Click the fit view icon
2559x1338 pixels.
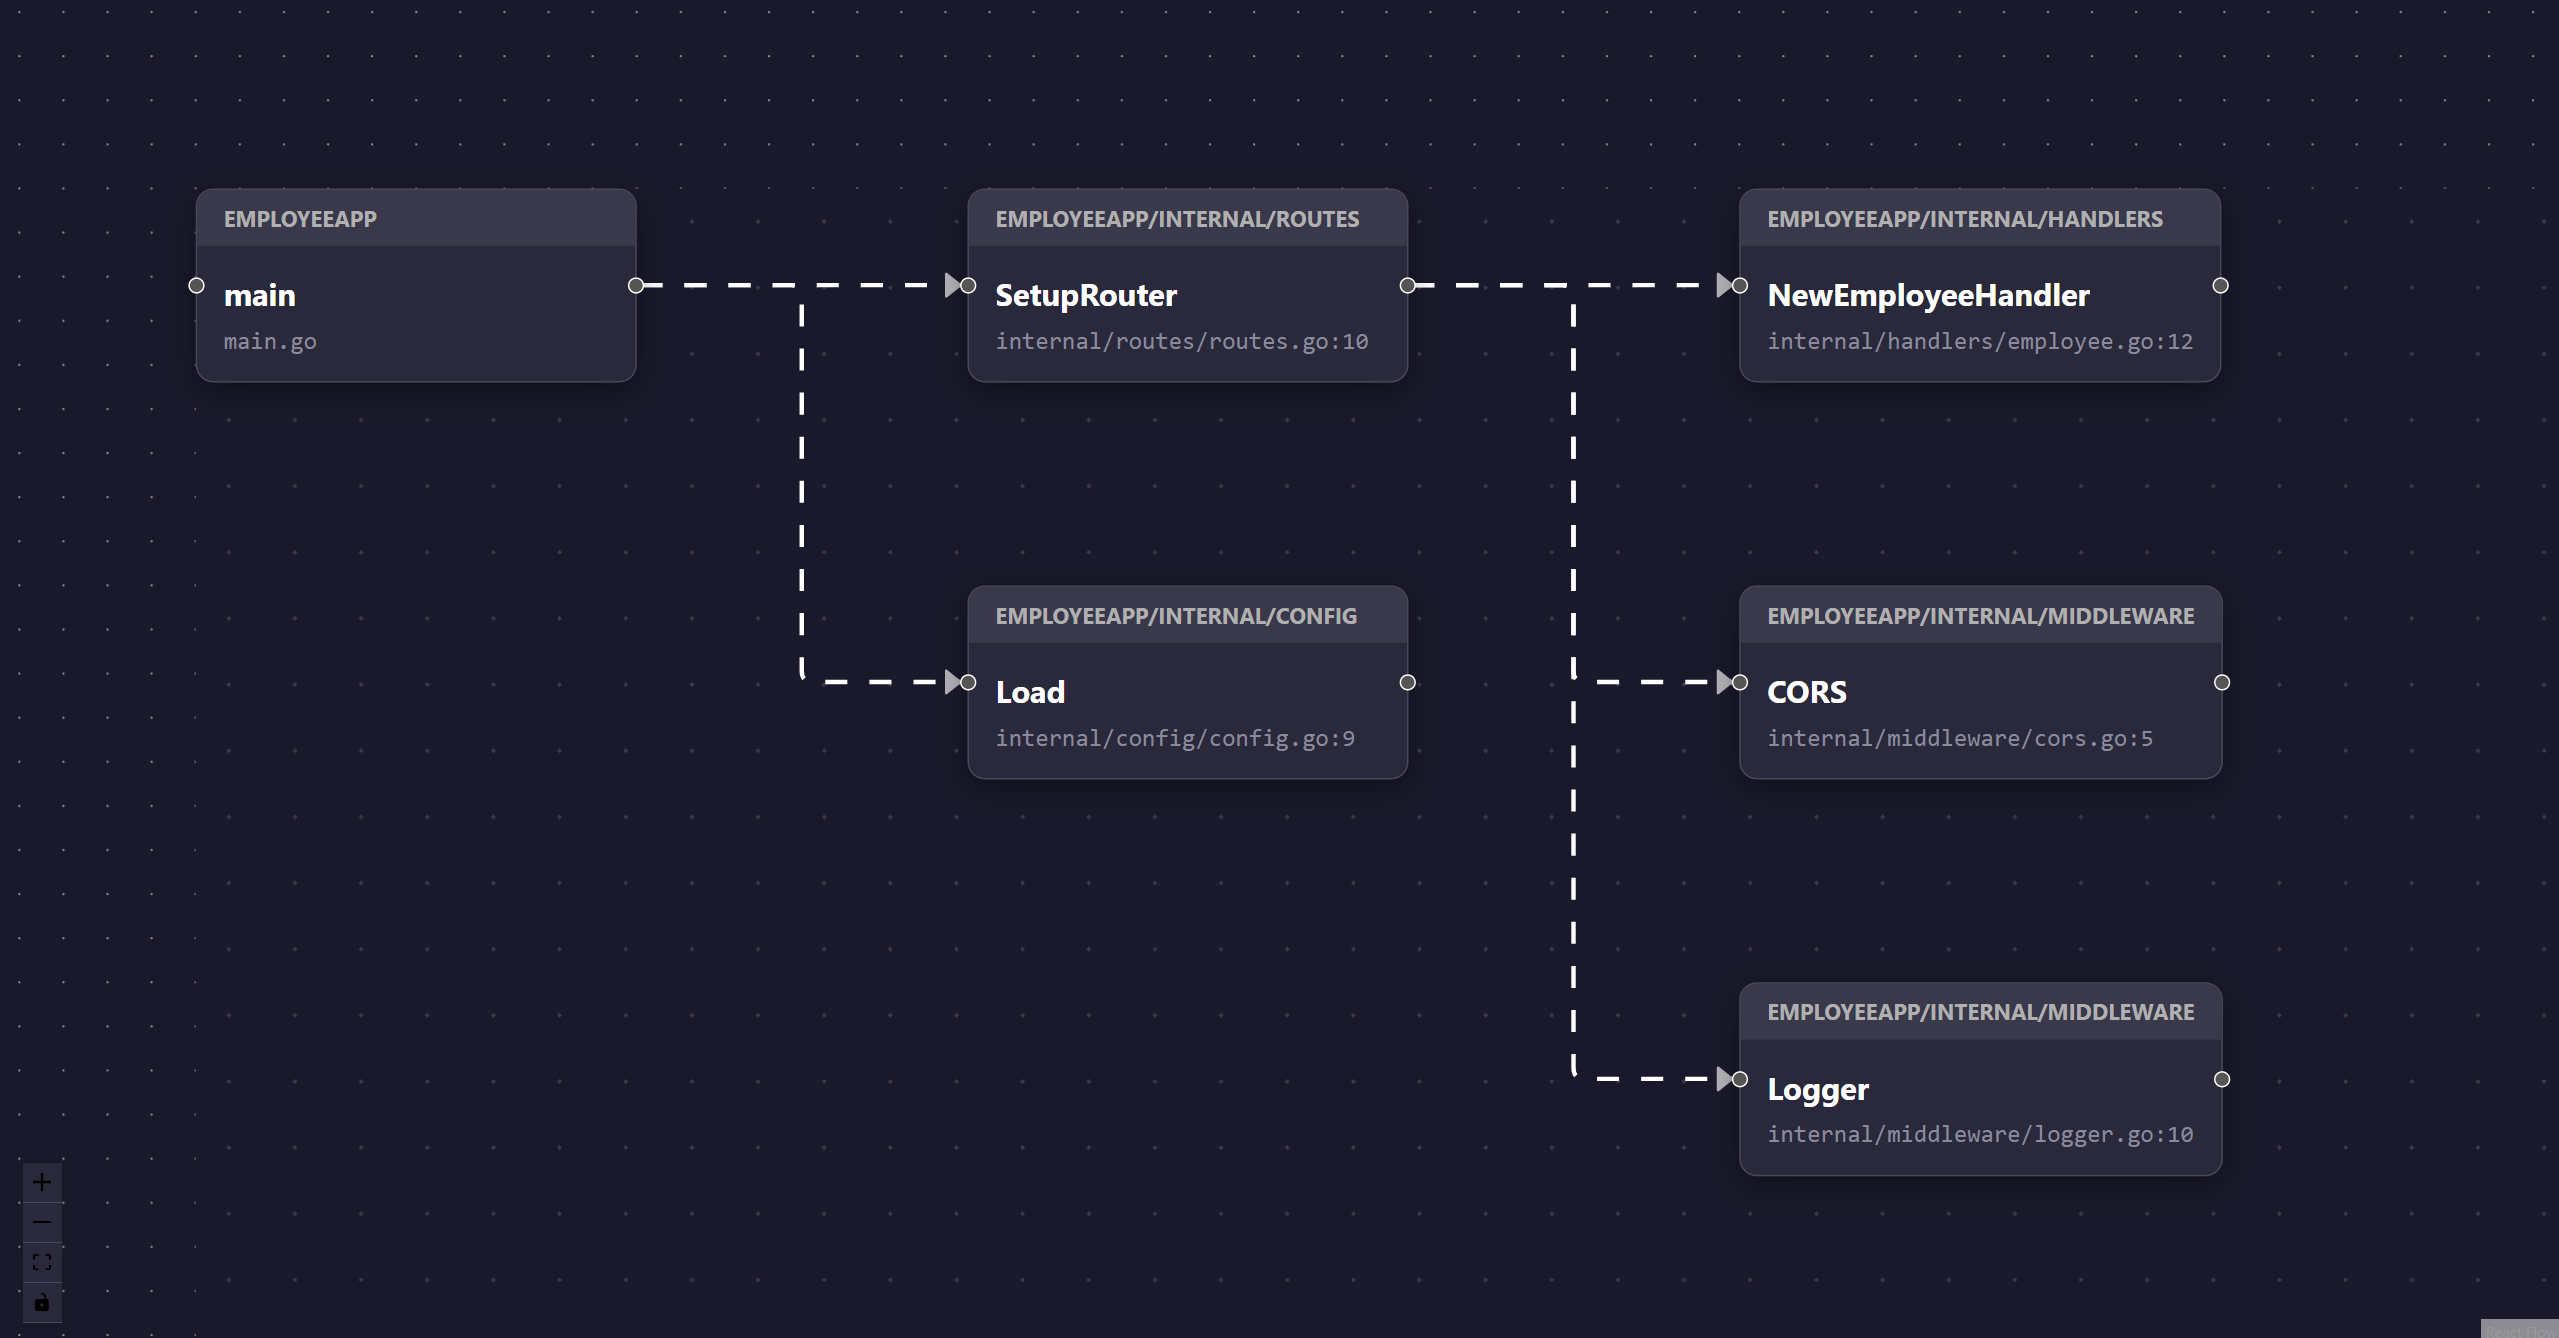(x=42, y=1262)
